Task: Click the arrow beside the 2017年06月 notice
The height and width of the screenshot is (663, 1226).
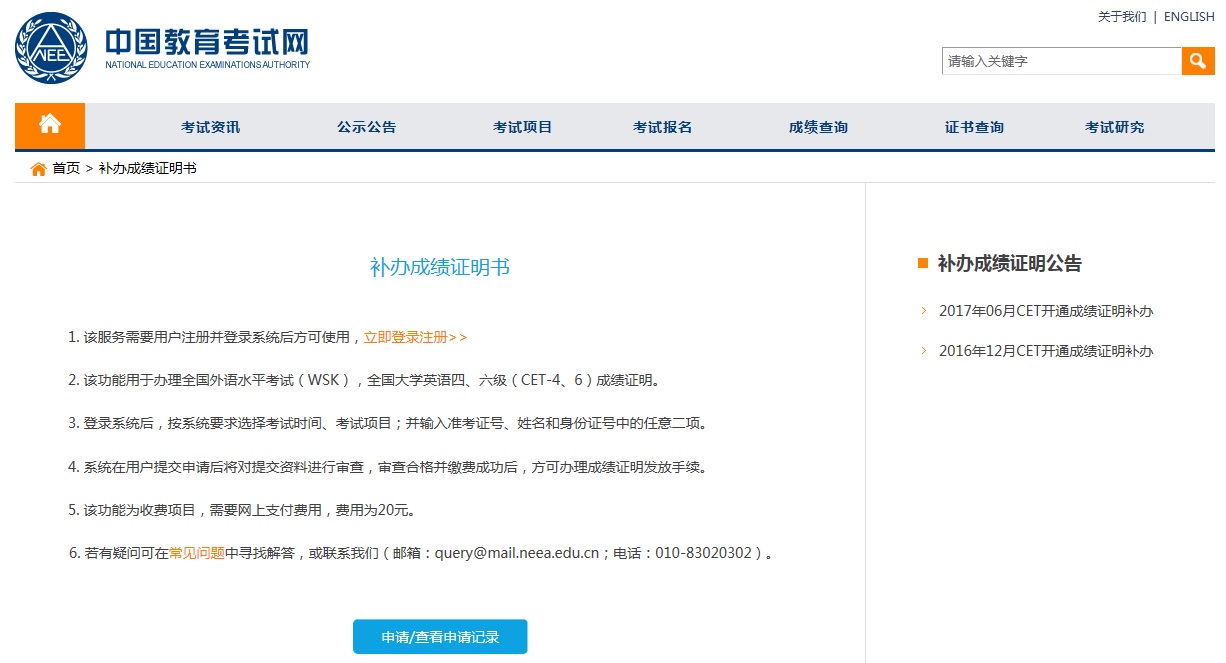Action: click(924, 310)
